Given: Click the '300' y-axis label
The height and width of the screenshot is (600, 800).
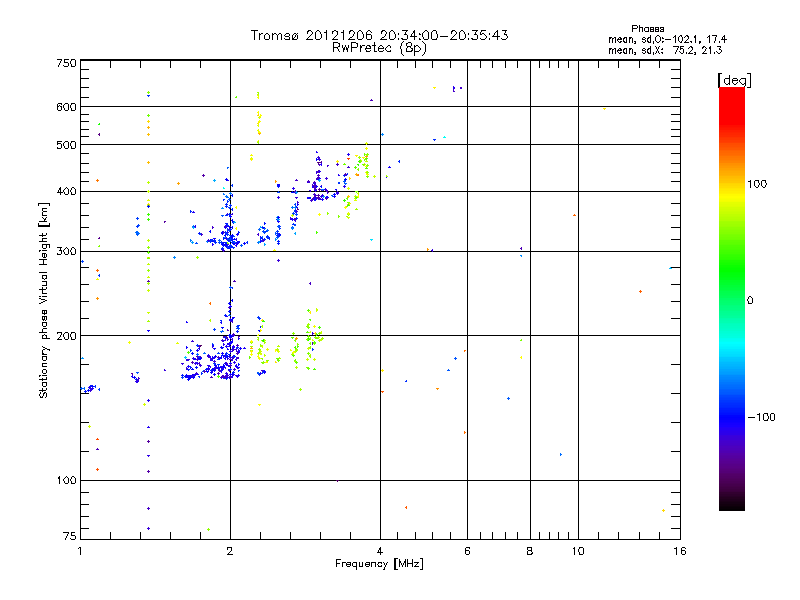Looking at the screenshot, I should point(66,251).
